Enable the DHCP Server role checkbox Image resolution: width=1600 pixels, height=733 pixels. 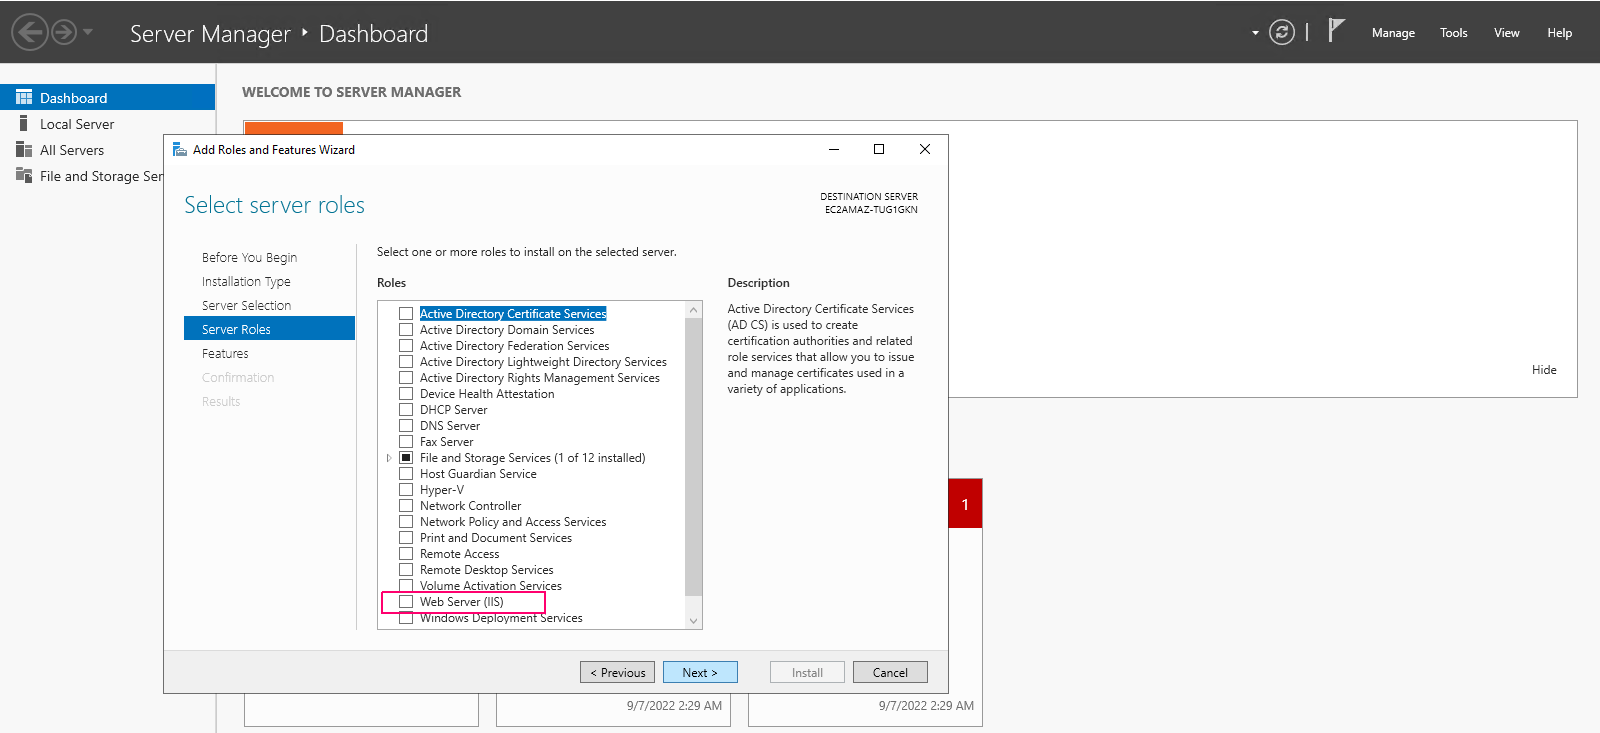tap(406, 410)
